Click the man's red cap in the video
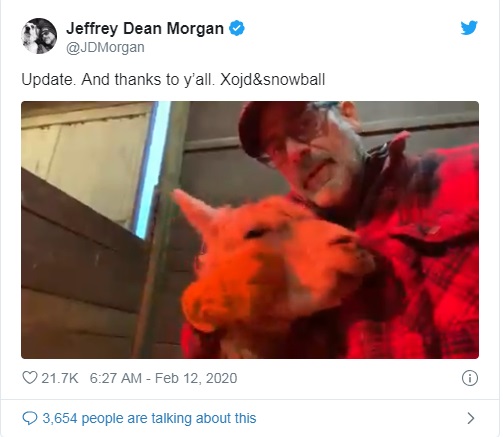This screenshot has height=437, width=503. tap(270, 127)
